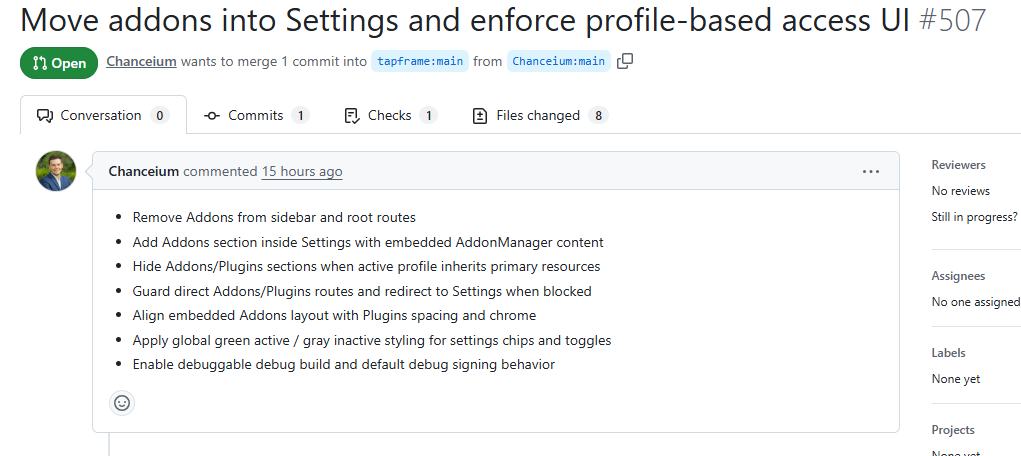Open the Chanceium author link in header
1021x456 pixels.
[141, 61]
